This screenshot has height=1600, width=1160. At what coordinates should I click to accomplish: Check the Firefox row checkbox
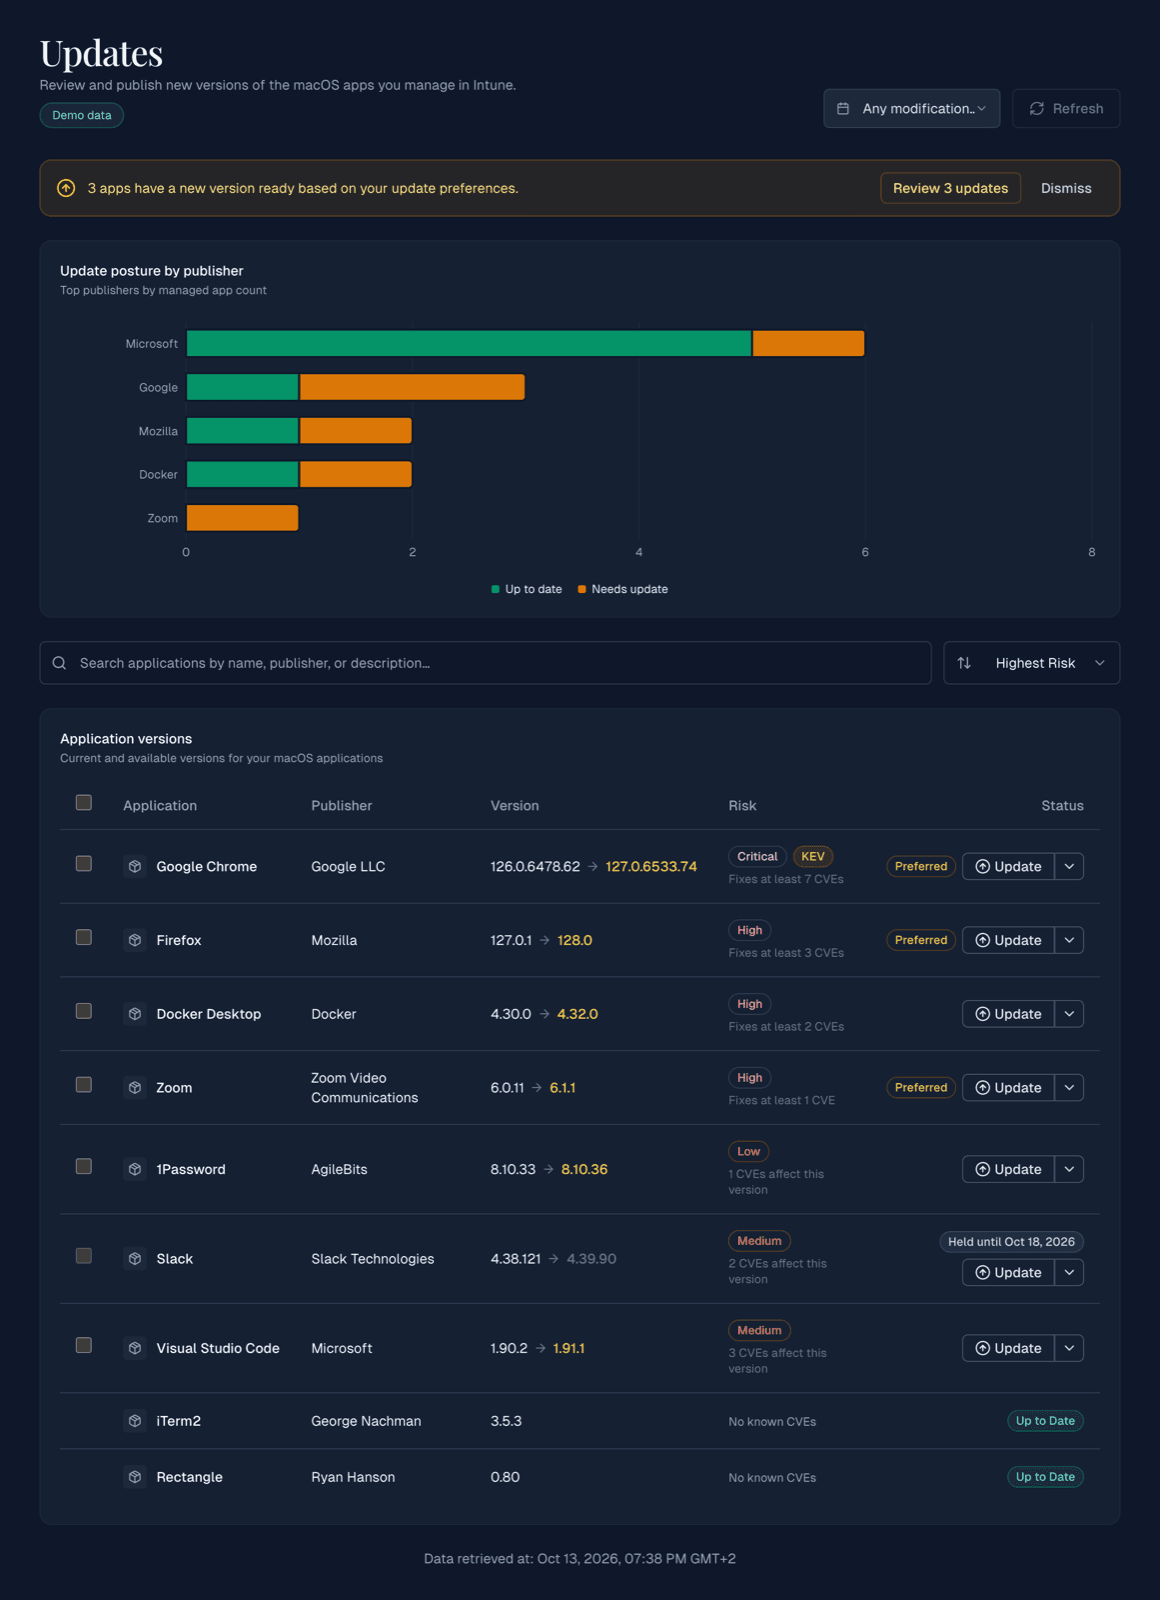coord(84,938)
